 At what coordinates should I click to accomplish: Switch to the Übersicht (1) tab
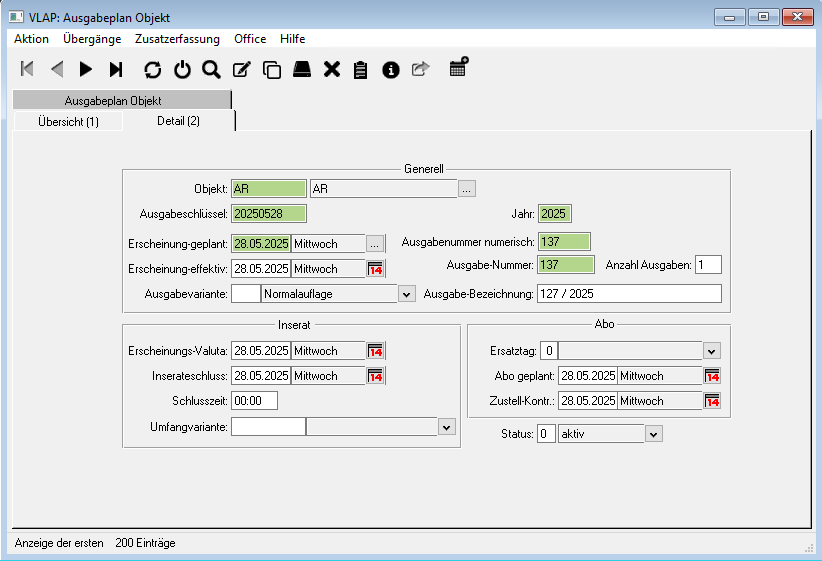click(68, 121)
